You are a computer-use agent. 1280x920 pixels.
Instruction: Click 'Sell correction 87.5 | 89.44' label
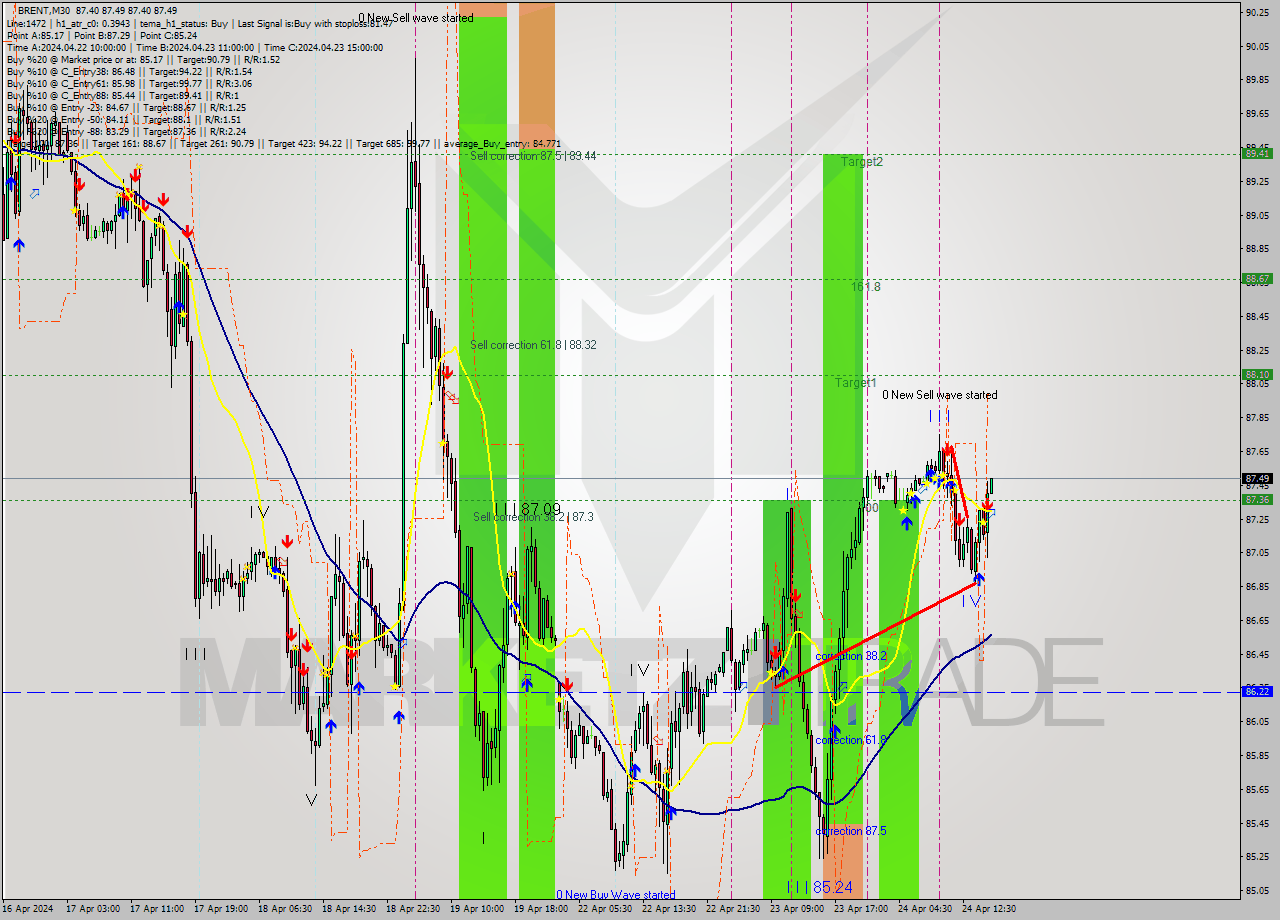point(533,156)
